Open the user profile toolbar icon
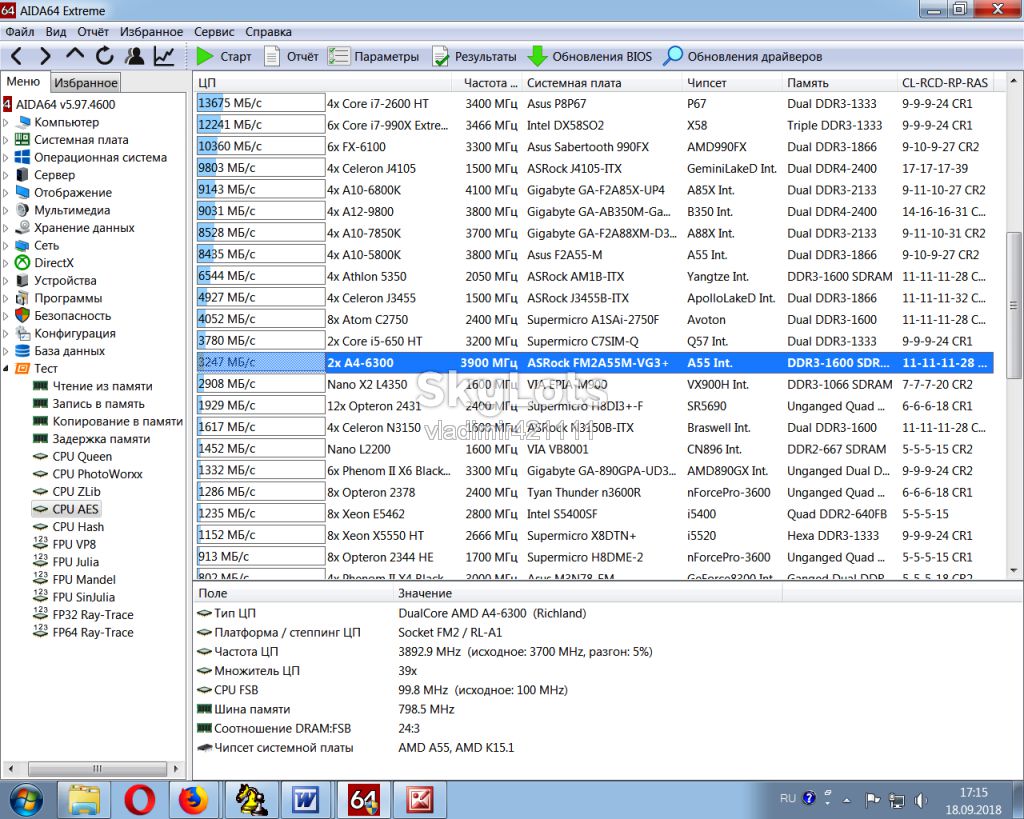 [135, 56]
